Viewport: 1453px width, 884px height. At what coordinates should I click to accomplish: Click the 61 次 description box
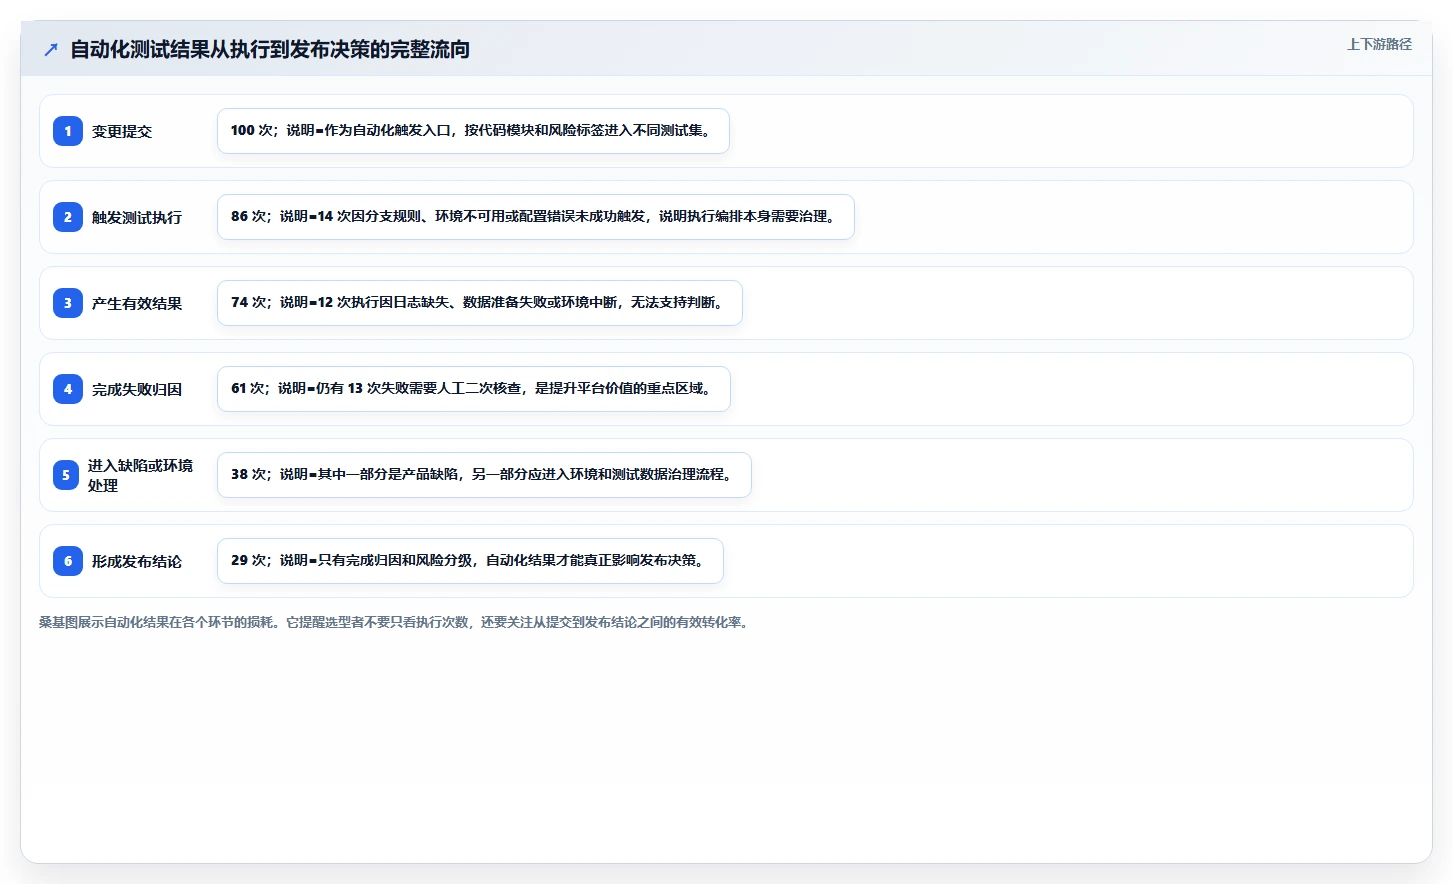coord(474,389)
